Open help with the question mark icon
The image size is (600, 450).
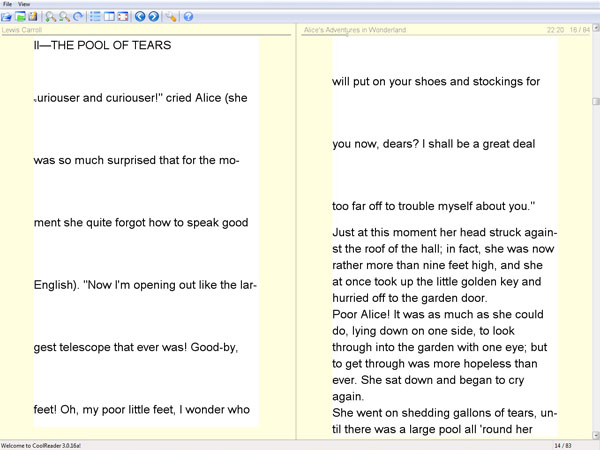188,16
